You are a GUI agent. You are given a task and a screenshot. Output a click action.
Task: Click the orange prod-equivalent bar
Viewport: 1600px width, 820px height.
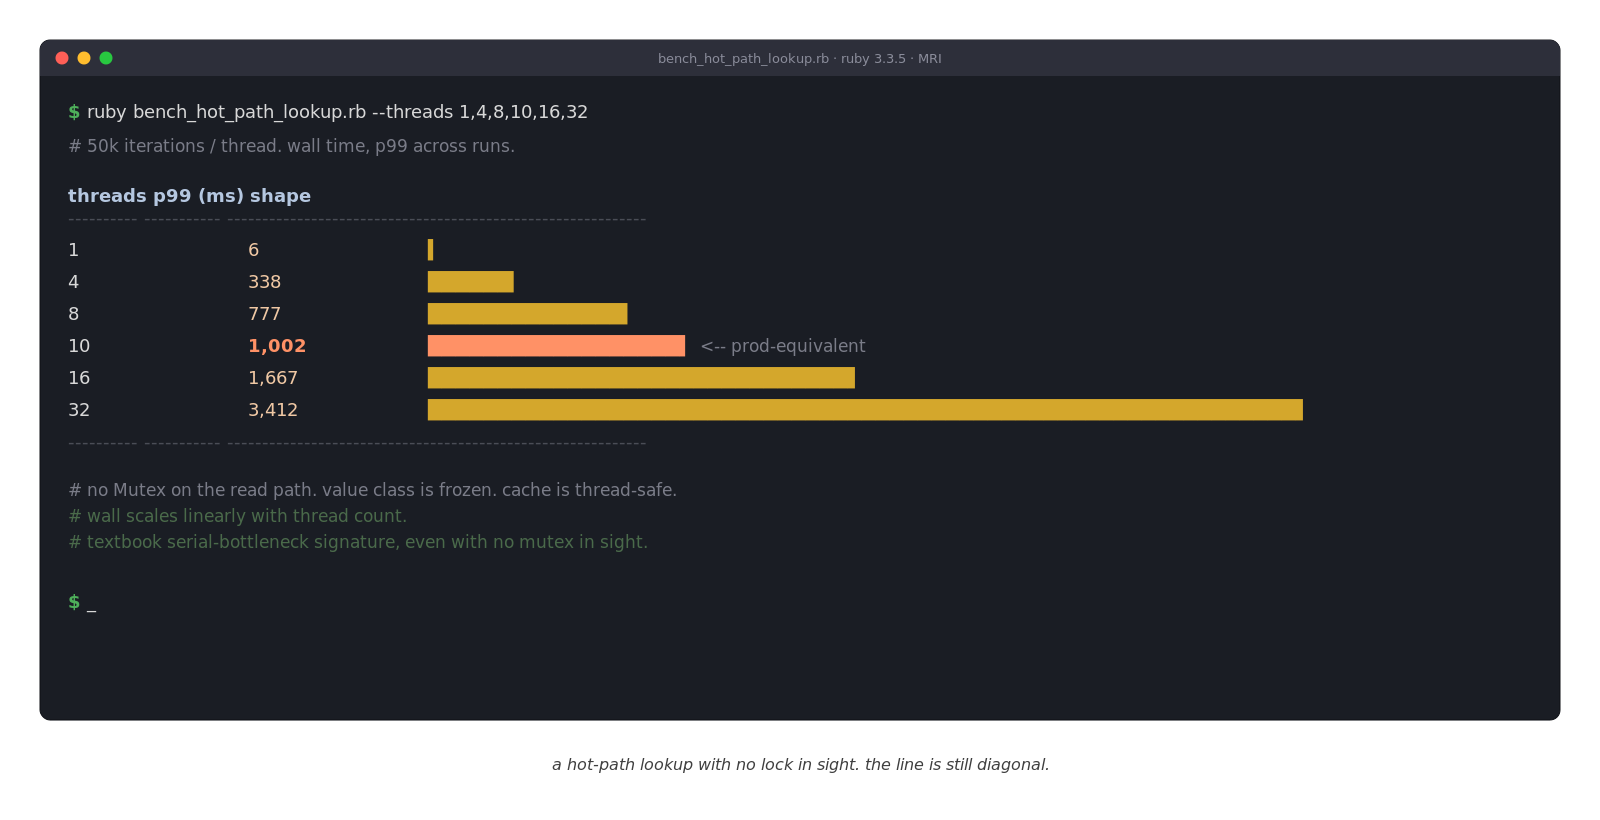point(556,346)
